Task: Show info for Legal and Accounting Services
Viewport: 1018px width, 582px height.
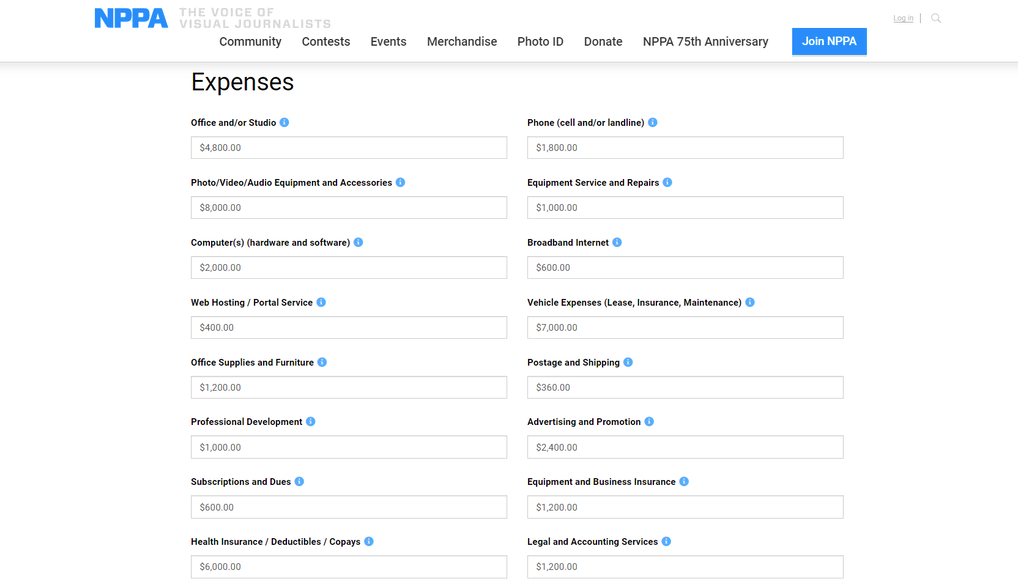Action: [666, 541]
